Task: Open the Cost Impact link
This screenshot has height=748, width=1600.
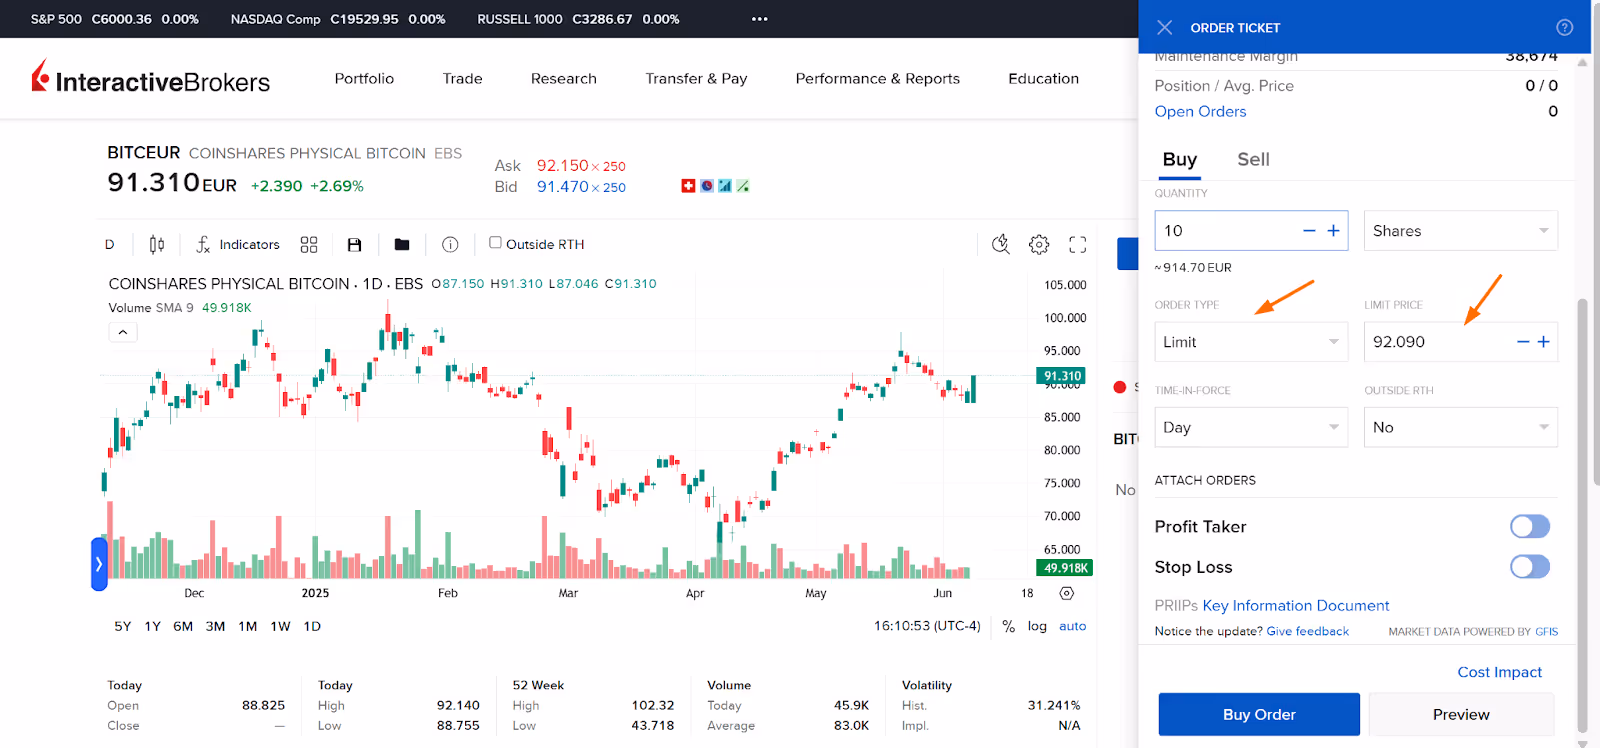Action: [1499, 672]
